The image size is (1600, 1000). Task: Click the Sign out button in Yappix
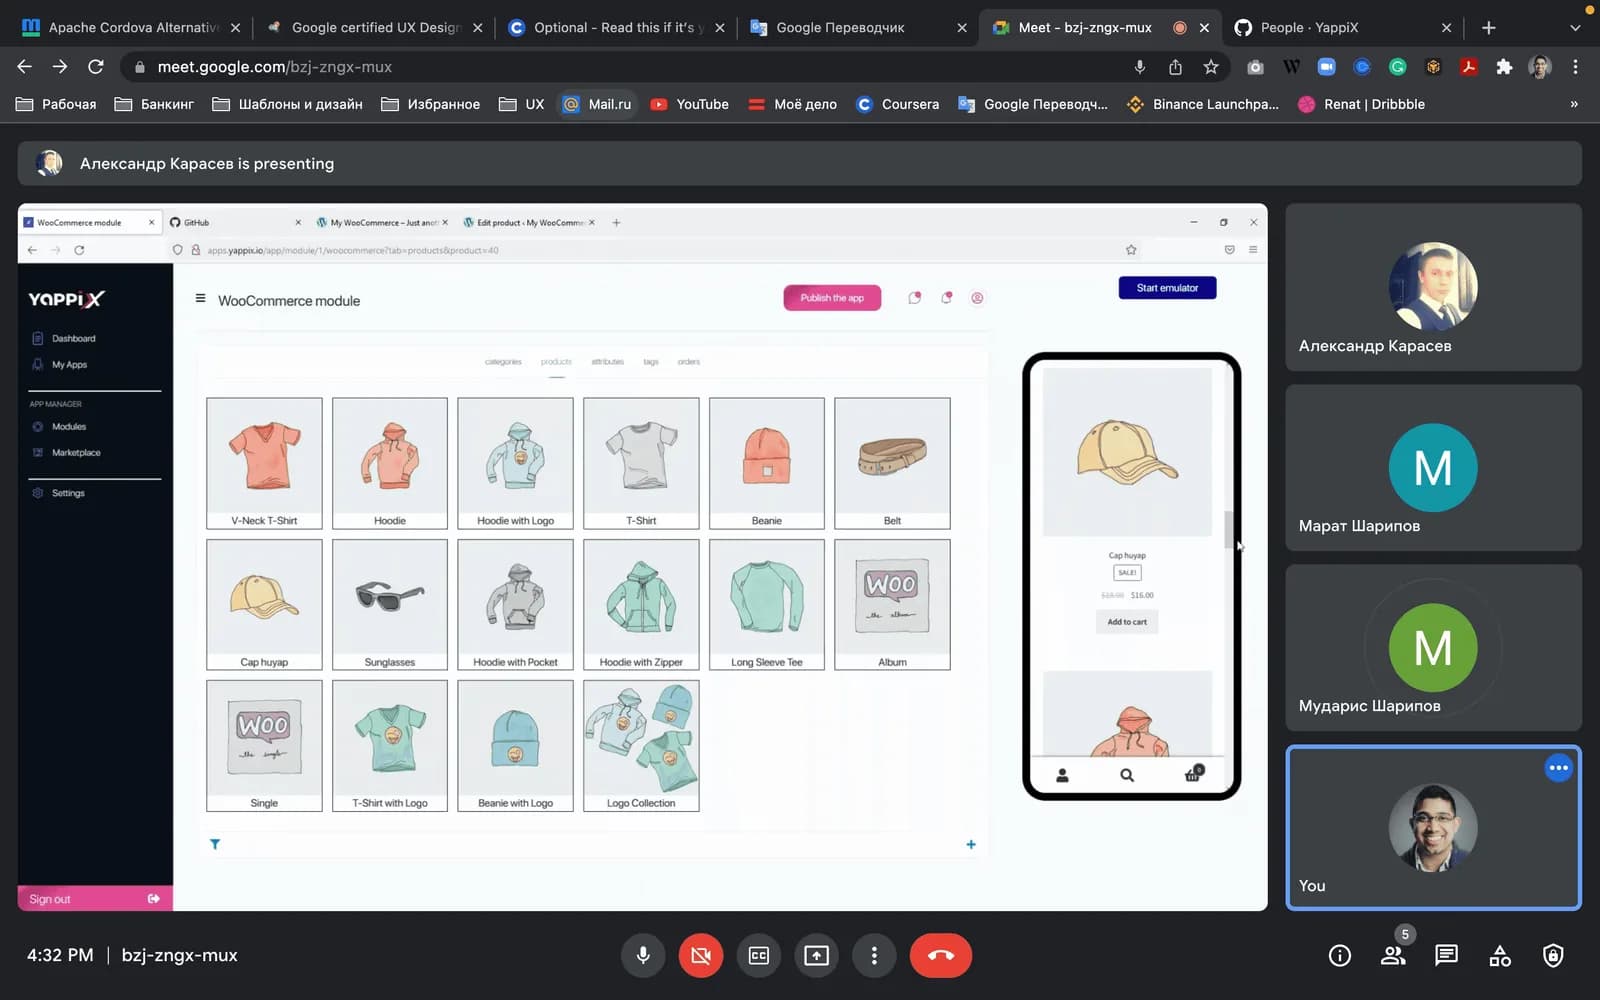(x=95, y=899)
